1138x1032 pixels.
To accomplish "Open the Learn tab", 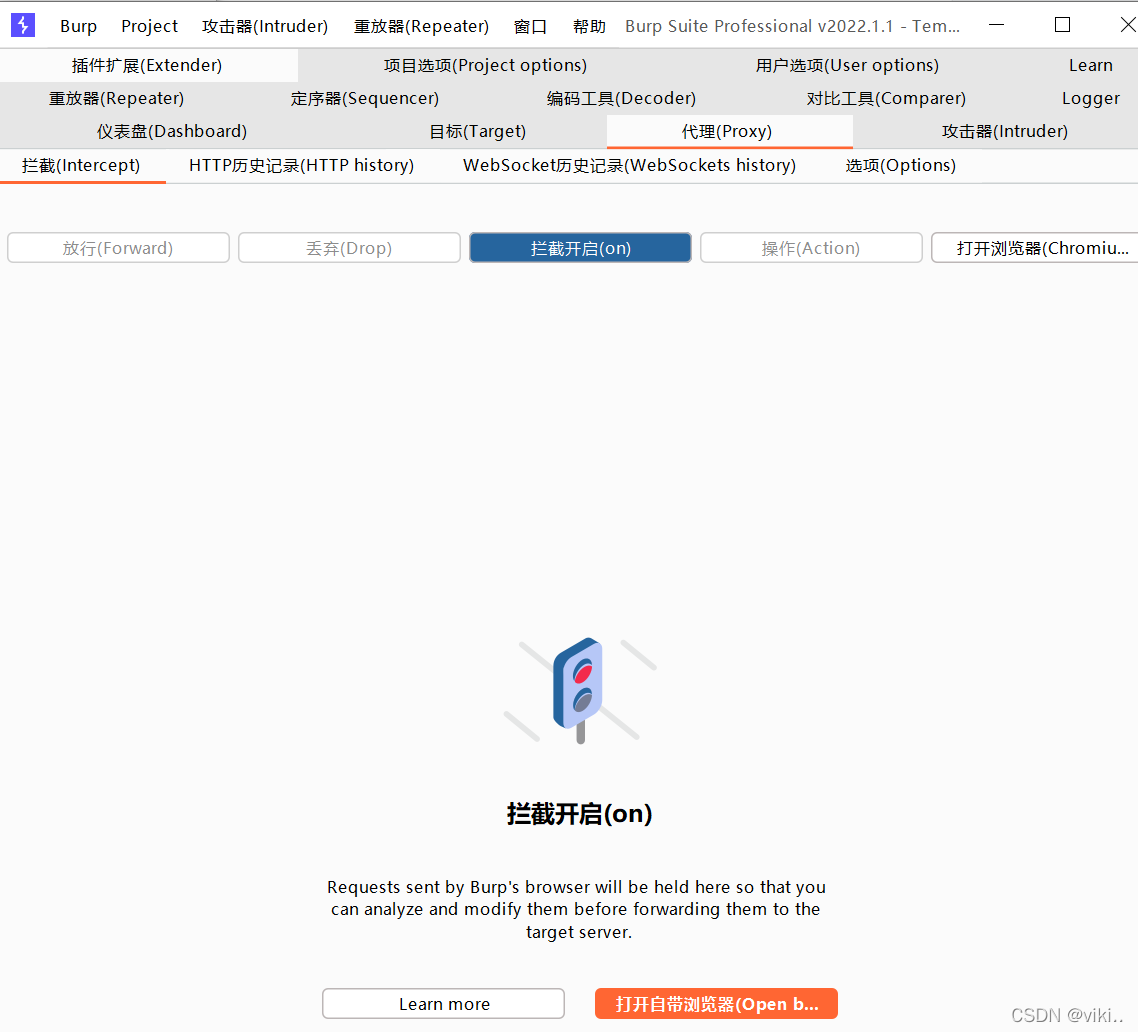I will coord(1090,65).
